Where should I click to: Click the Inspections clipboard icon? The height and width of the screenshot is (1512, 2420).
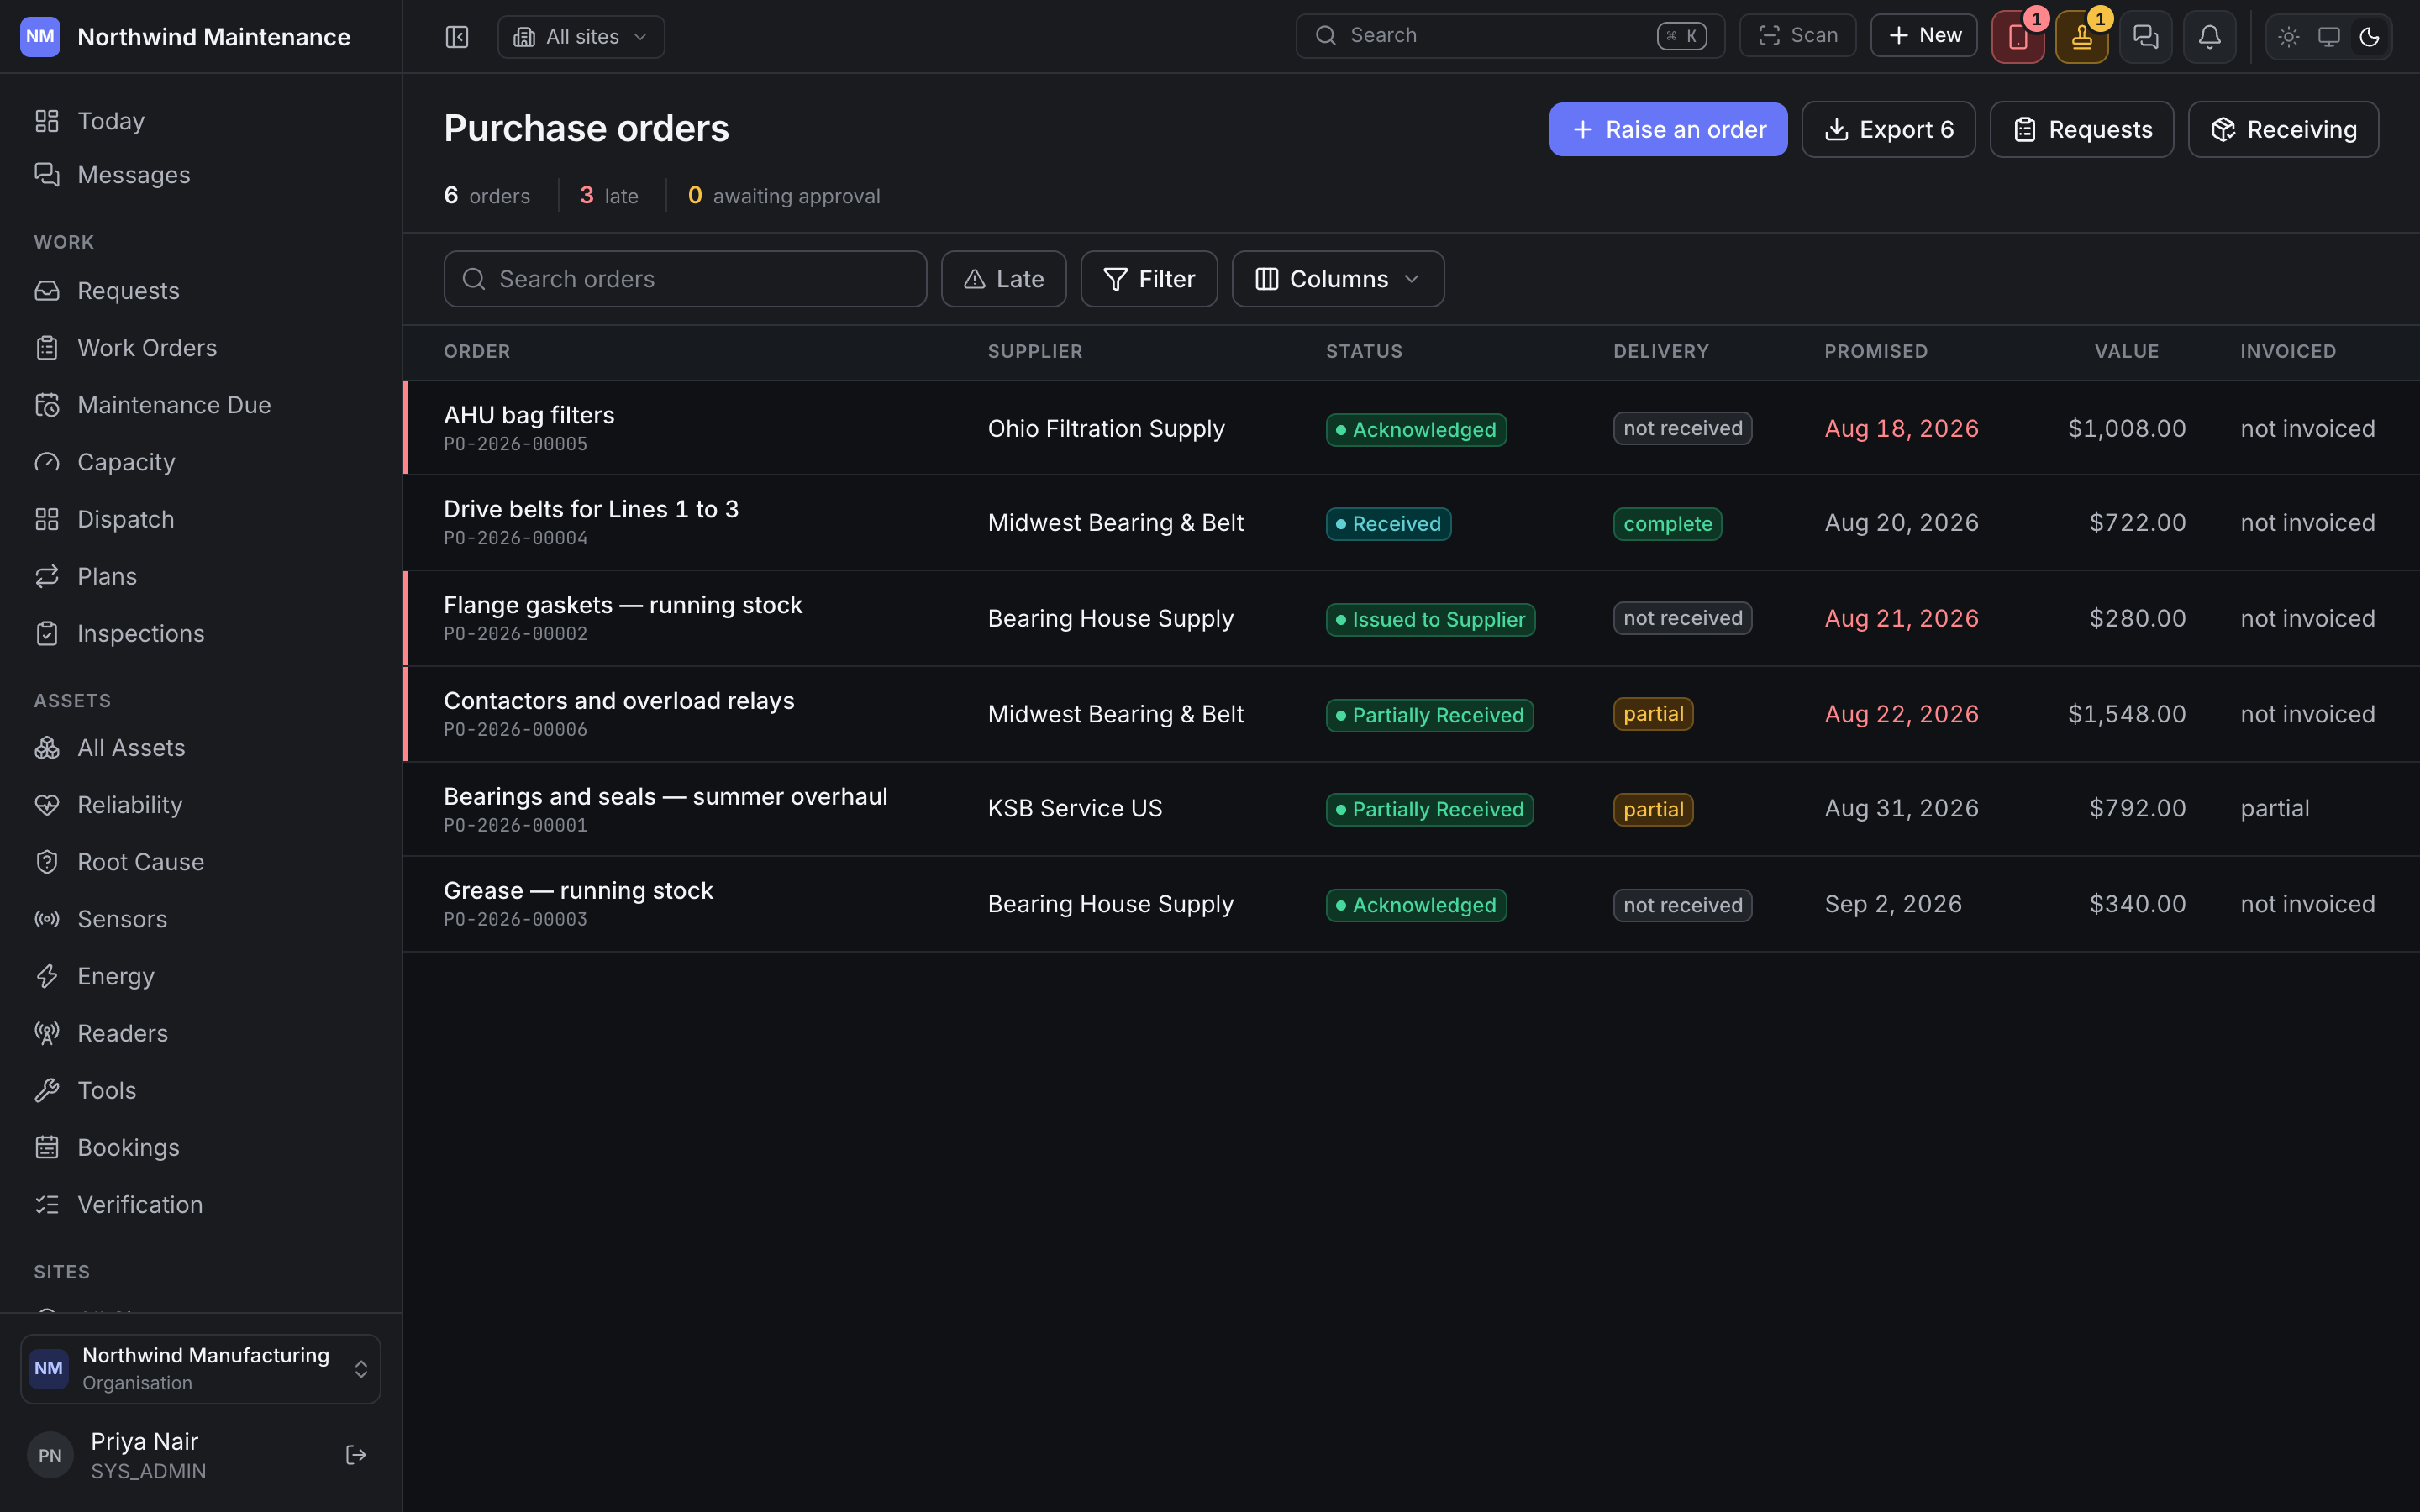[47, 633]
